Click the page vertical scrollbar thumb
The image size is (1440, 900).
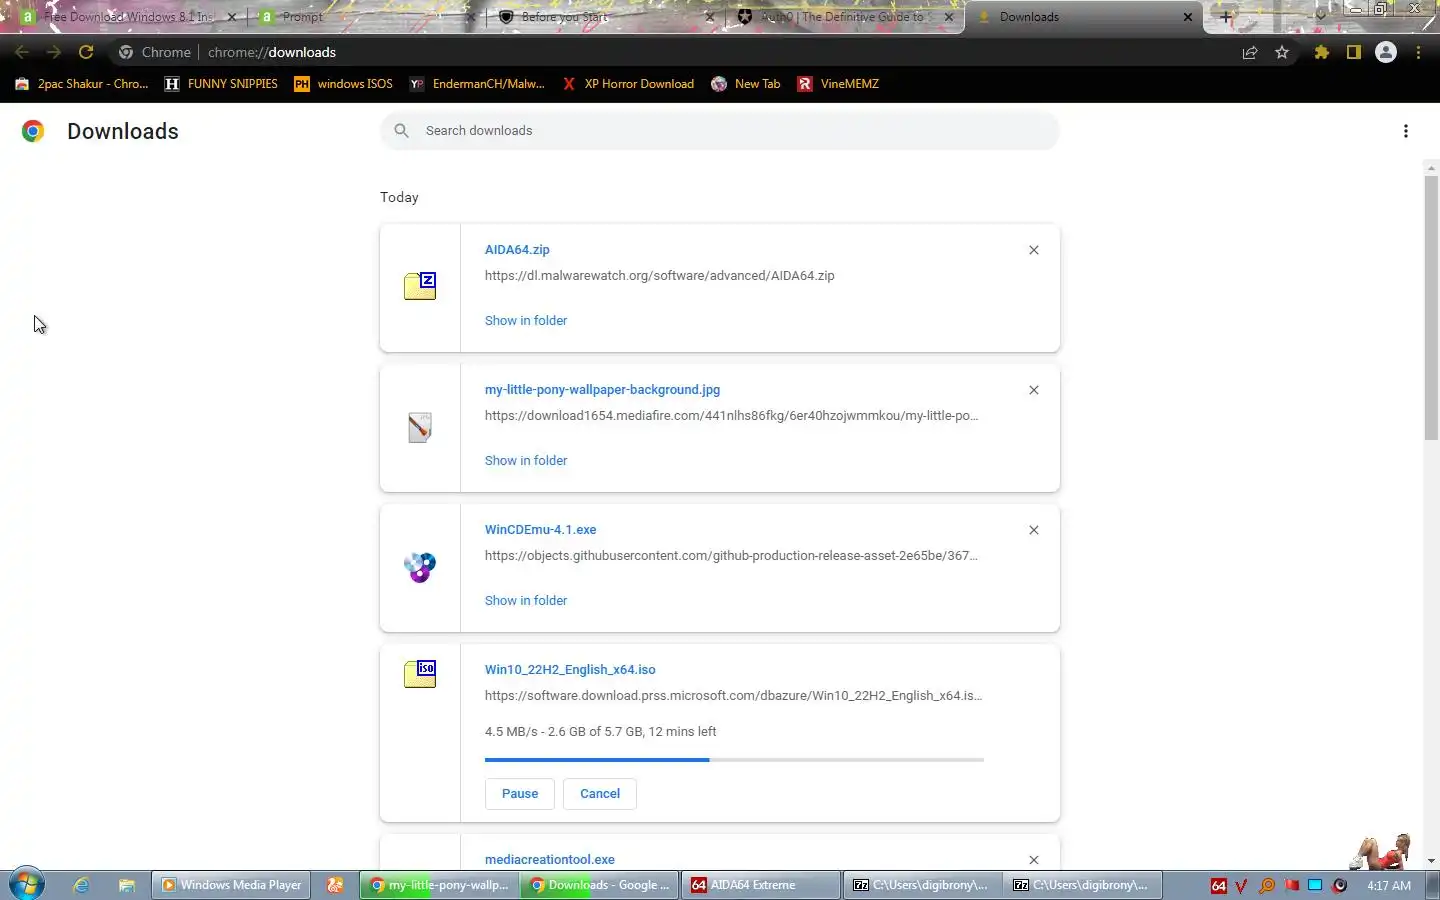tap(1431, 307)
